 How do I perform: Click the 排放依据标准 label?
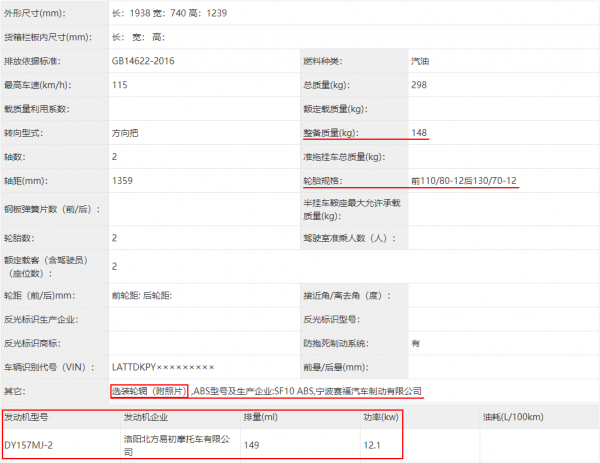32,61
